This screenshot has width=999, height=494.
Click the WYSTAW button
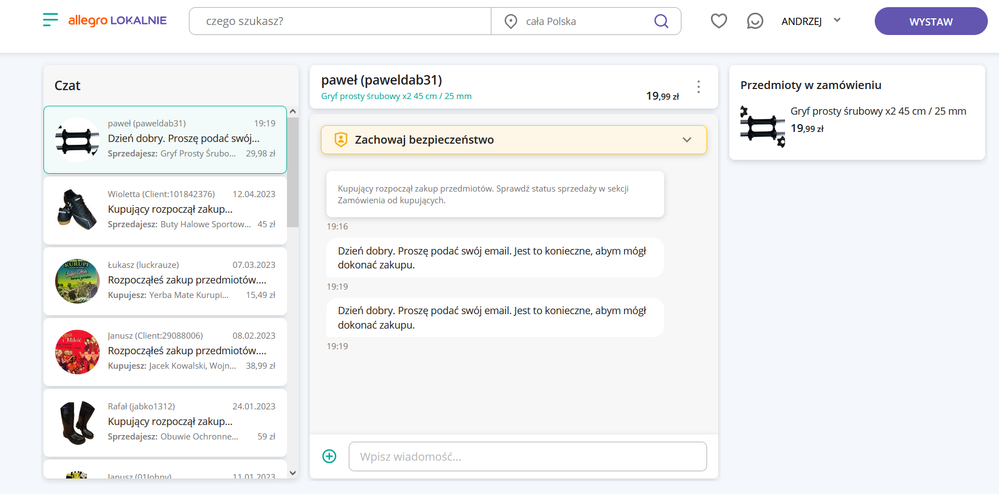pyautogui.click(x=930, y=21)
